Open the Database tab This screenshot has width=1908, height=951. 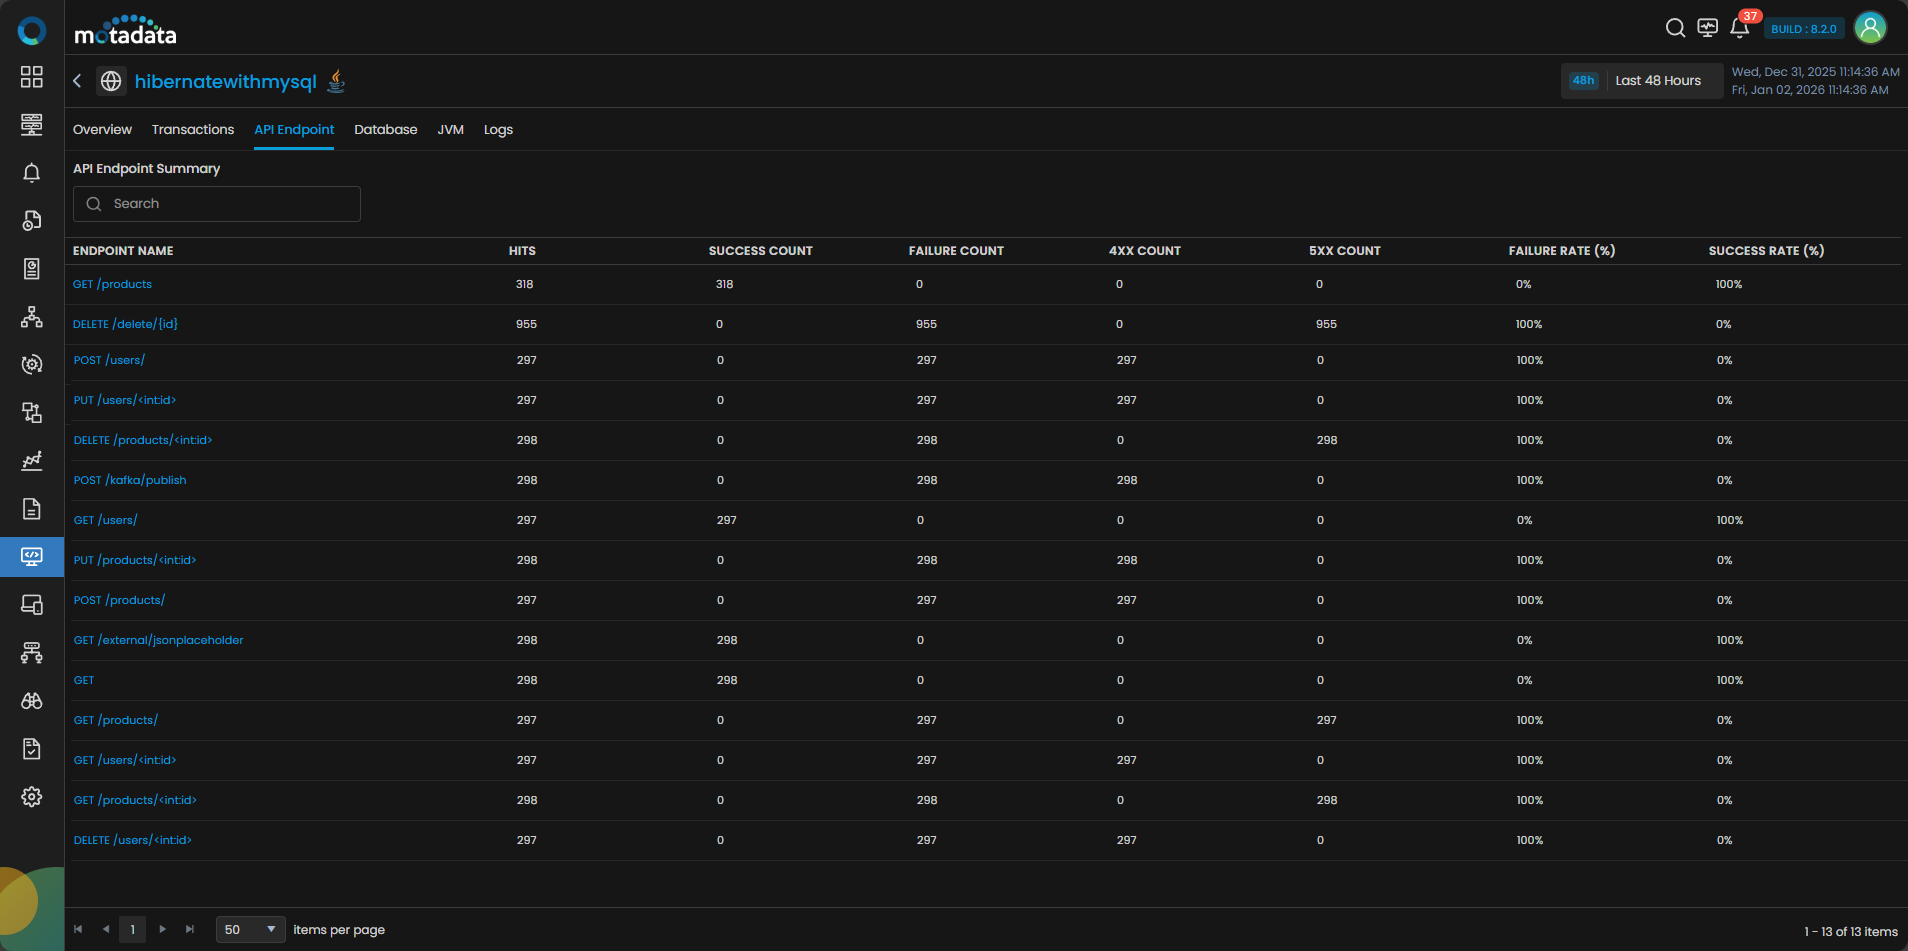point(385,130)
